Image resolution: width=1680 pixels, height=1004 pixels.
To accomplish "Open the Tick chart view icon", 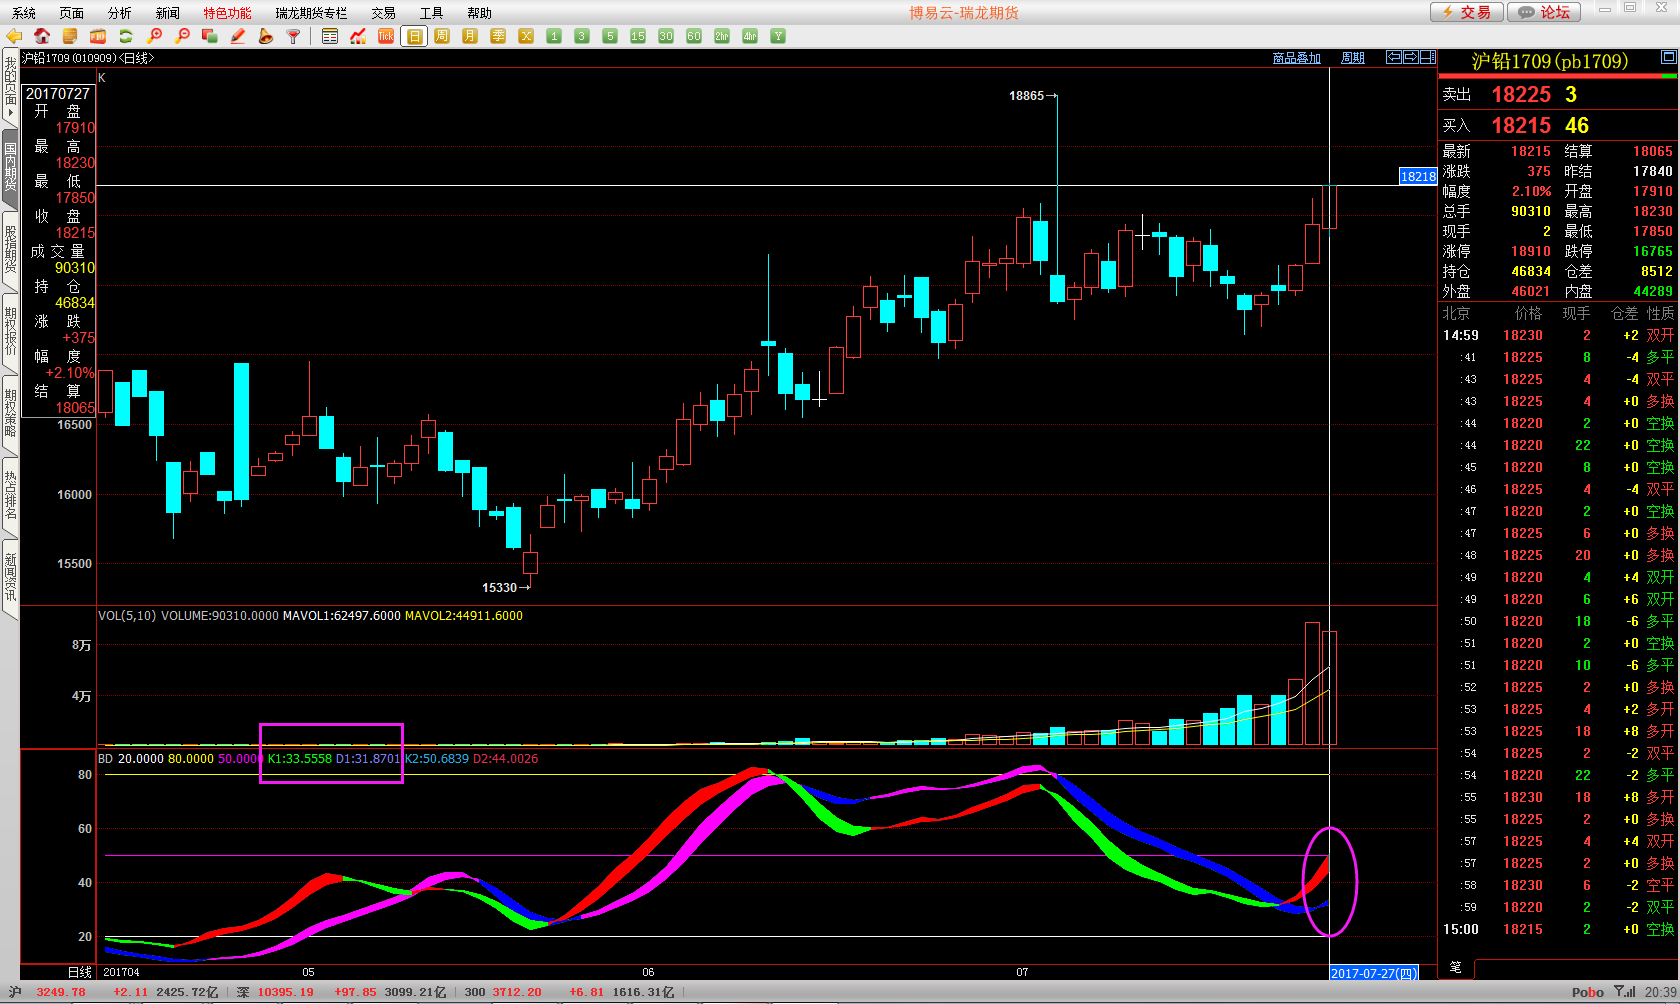I will 386,36.
